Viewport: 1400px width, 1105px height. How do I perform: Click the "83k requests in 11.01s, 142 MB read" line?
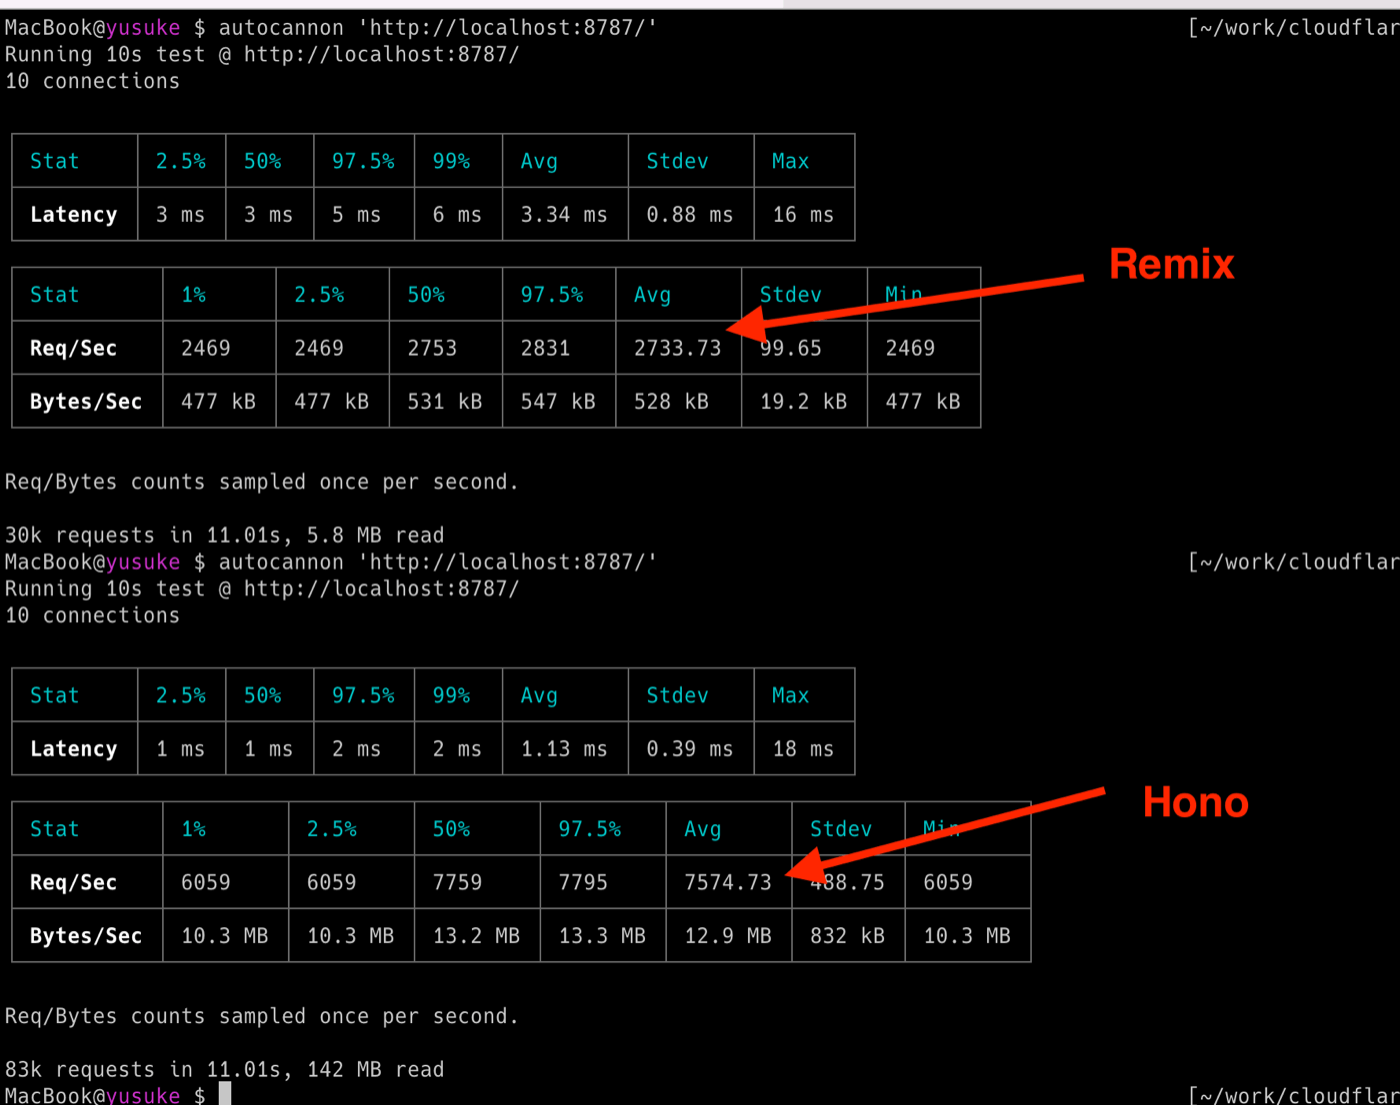pyautogui.click(x=225, y=1069)
